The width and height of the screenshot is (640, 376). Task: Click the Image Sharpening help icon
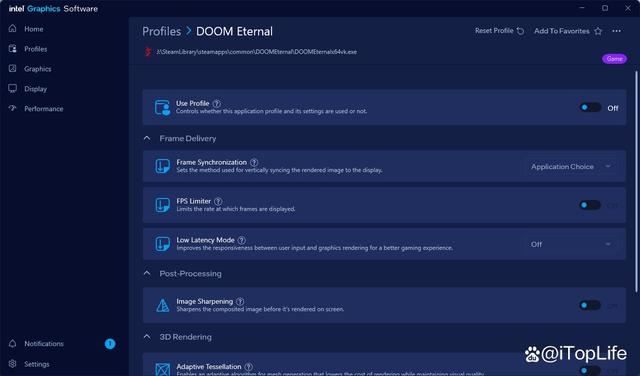tap(240, 302)
